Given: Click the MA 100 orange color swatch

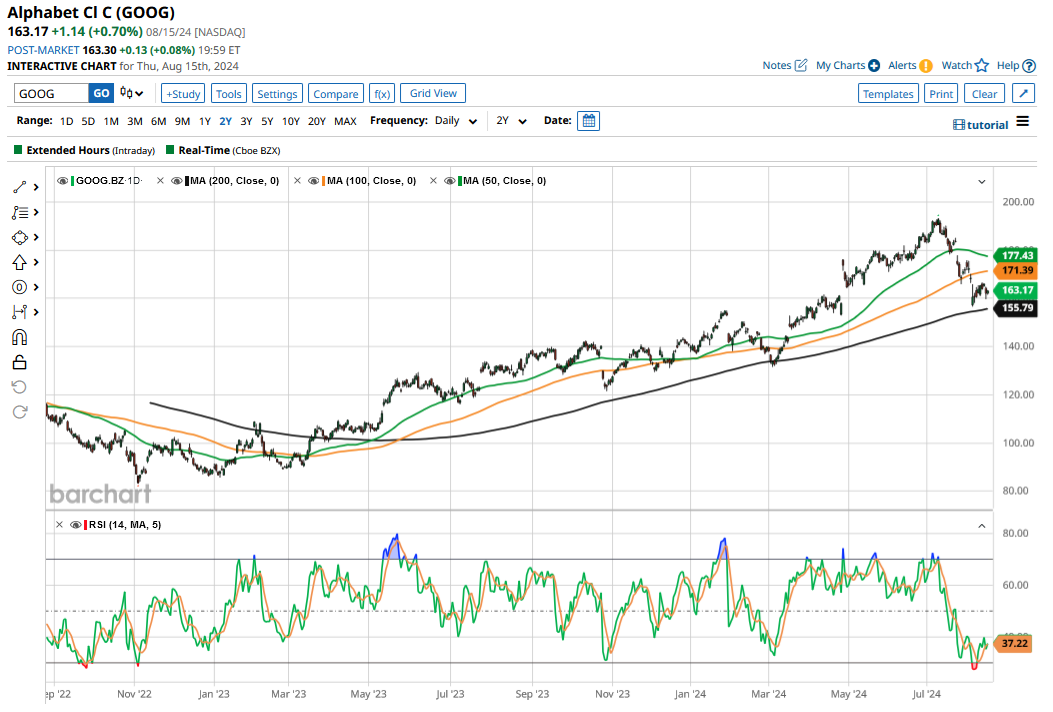Looking at the screenshot, I should (x=323, y=181).
